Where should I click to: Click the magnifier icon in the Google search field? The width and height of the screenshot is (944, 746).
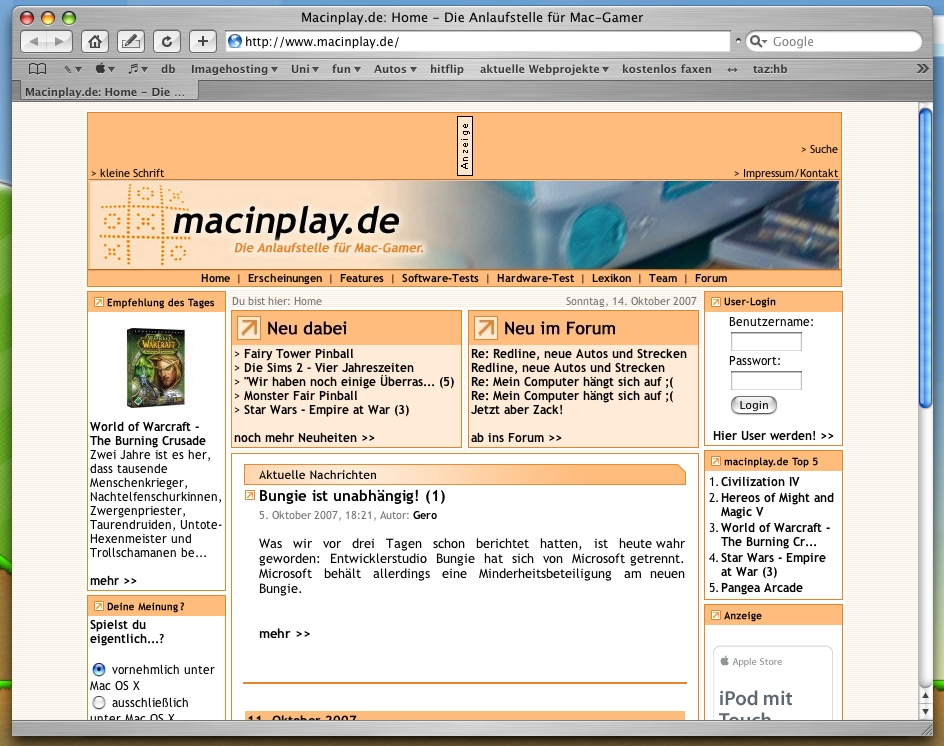[x=757, y=42]
